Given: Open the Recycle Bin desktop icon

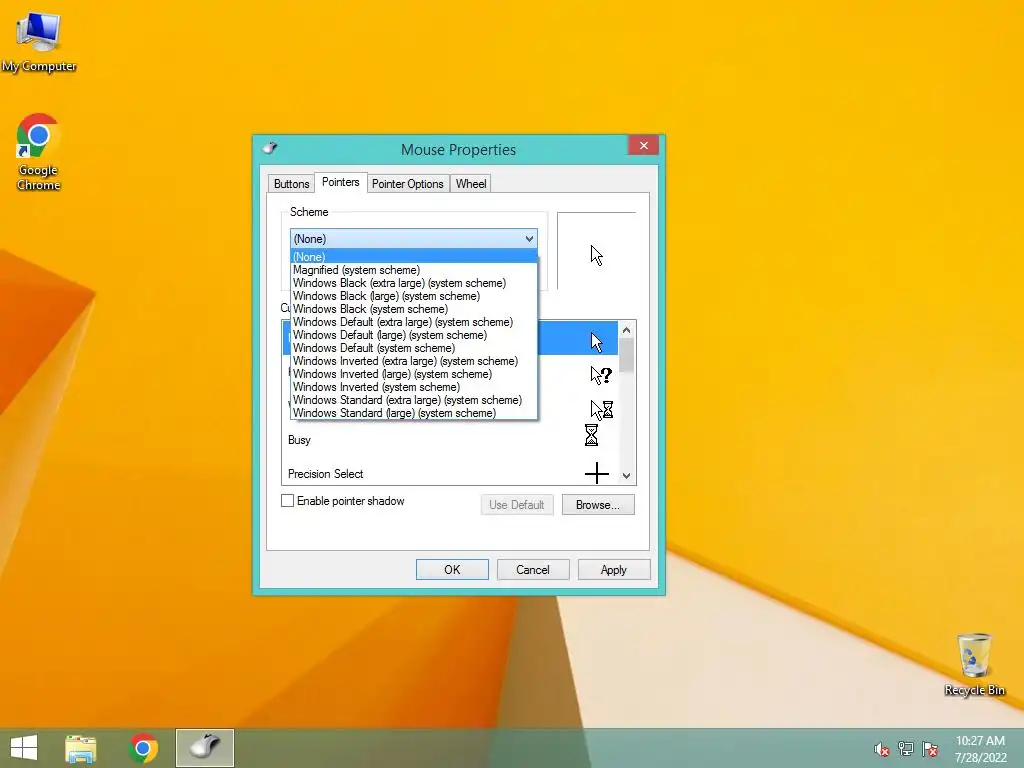Looking at the screenshot, I should 974,664.
